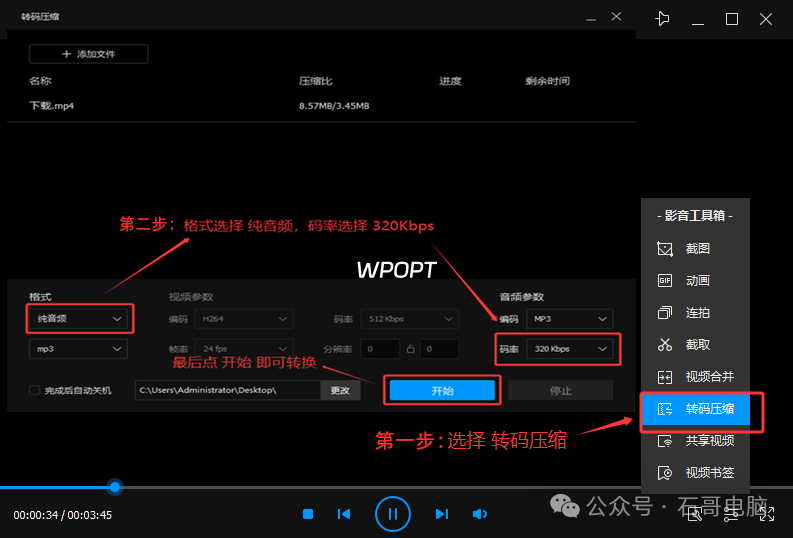Screen dimensions: 793x538
Task: Click the stop playback square icon
Action: coord(308,514)
